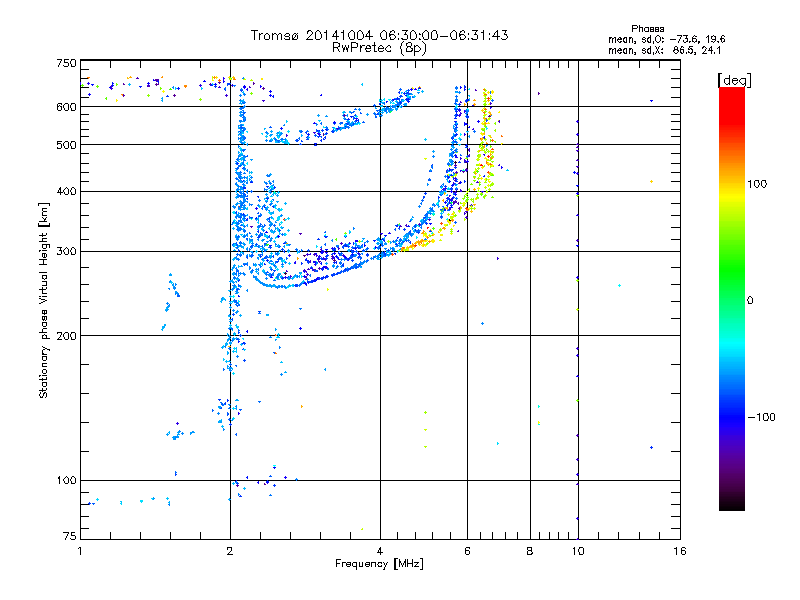
Task: Click the y-axis tick label '600'
Action: coord(66,107)
